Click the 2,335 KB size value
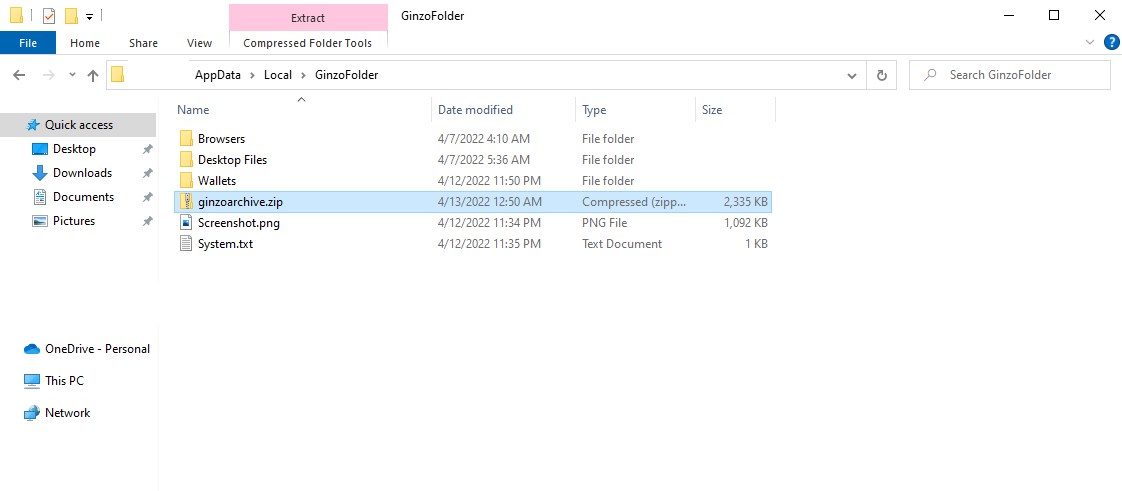The image size is (1122, 491). pos(744,202)
